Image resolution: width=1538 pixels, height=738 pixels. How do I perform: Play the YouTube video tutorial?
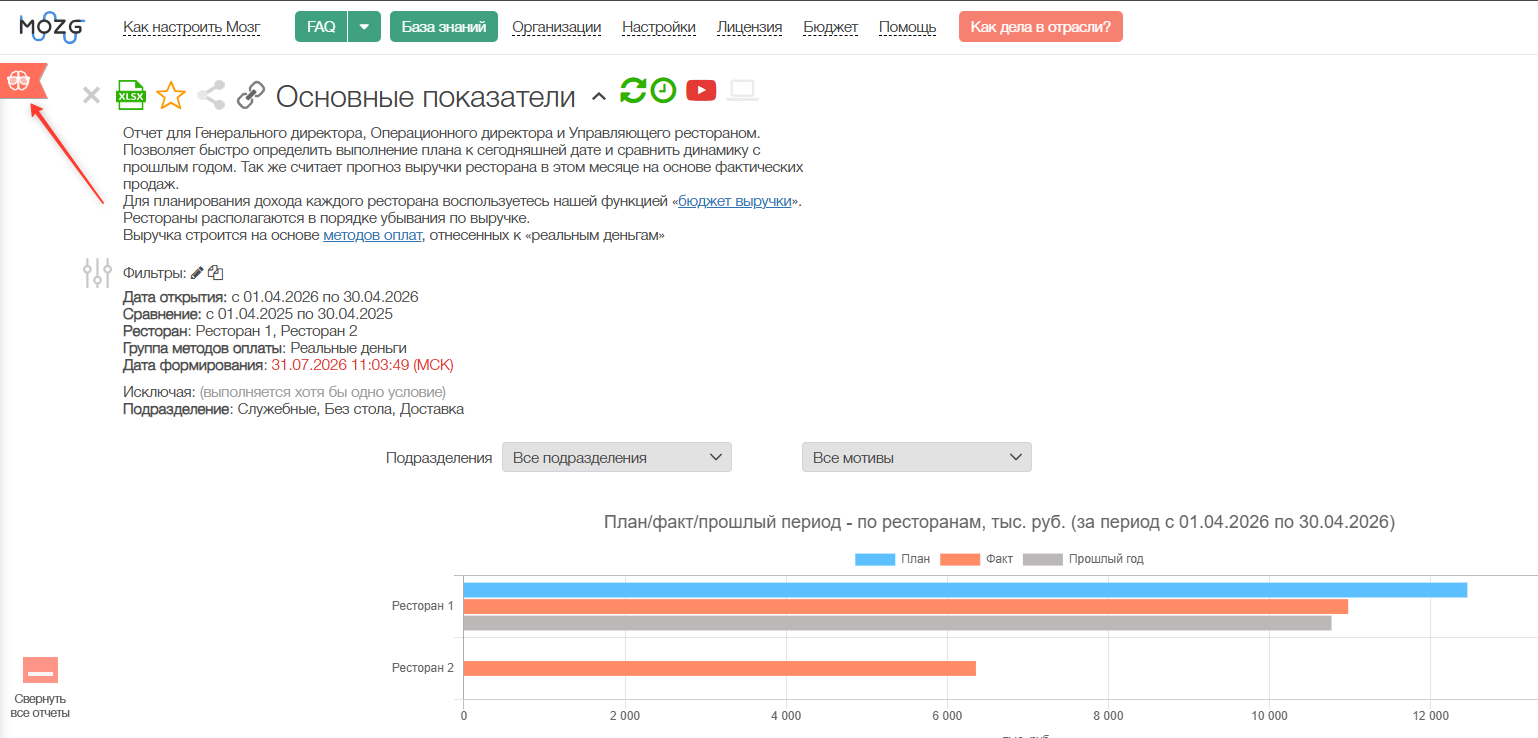pos(701,90)
